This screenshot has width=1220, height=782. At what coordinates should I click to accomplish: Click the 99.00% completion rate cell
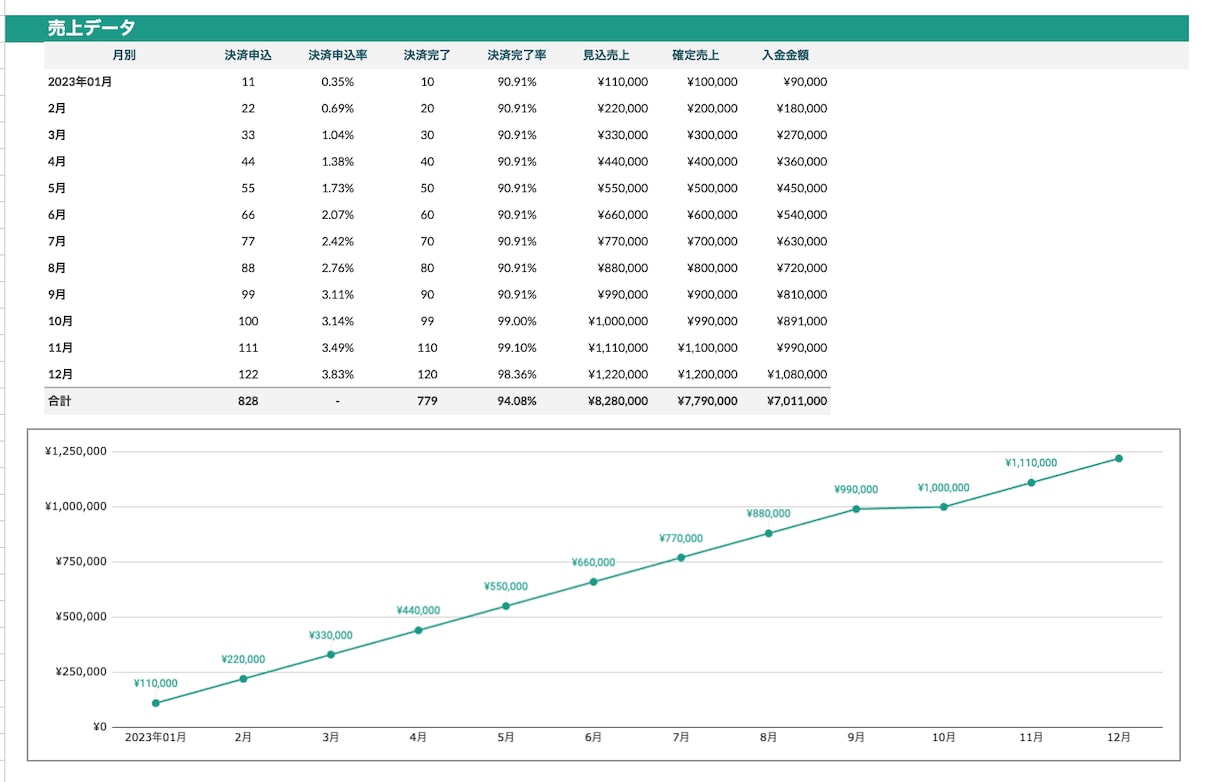517,321
